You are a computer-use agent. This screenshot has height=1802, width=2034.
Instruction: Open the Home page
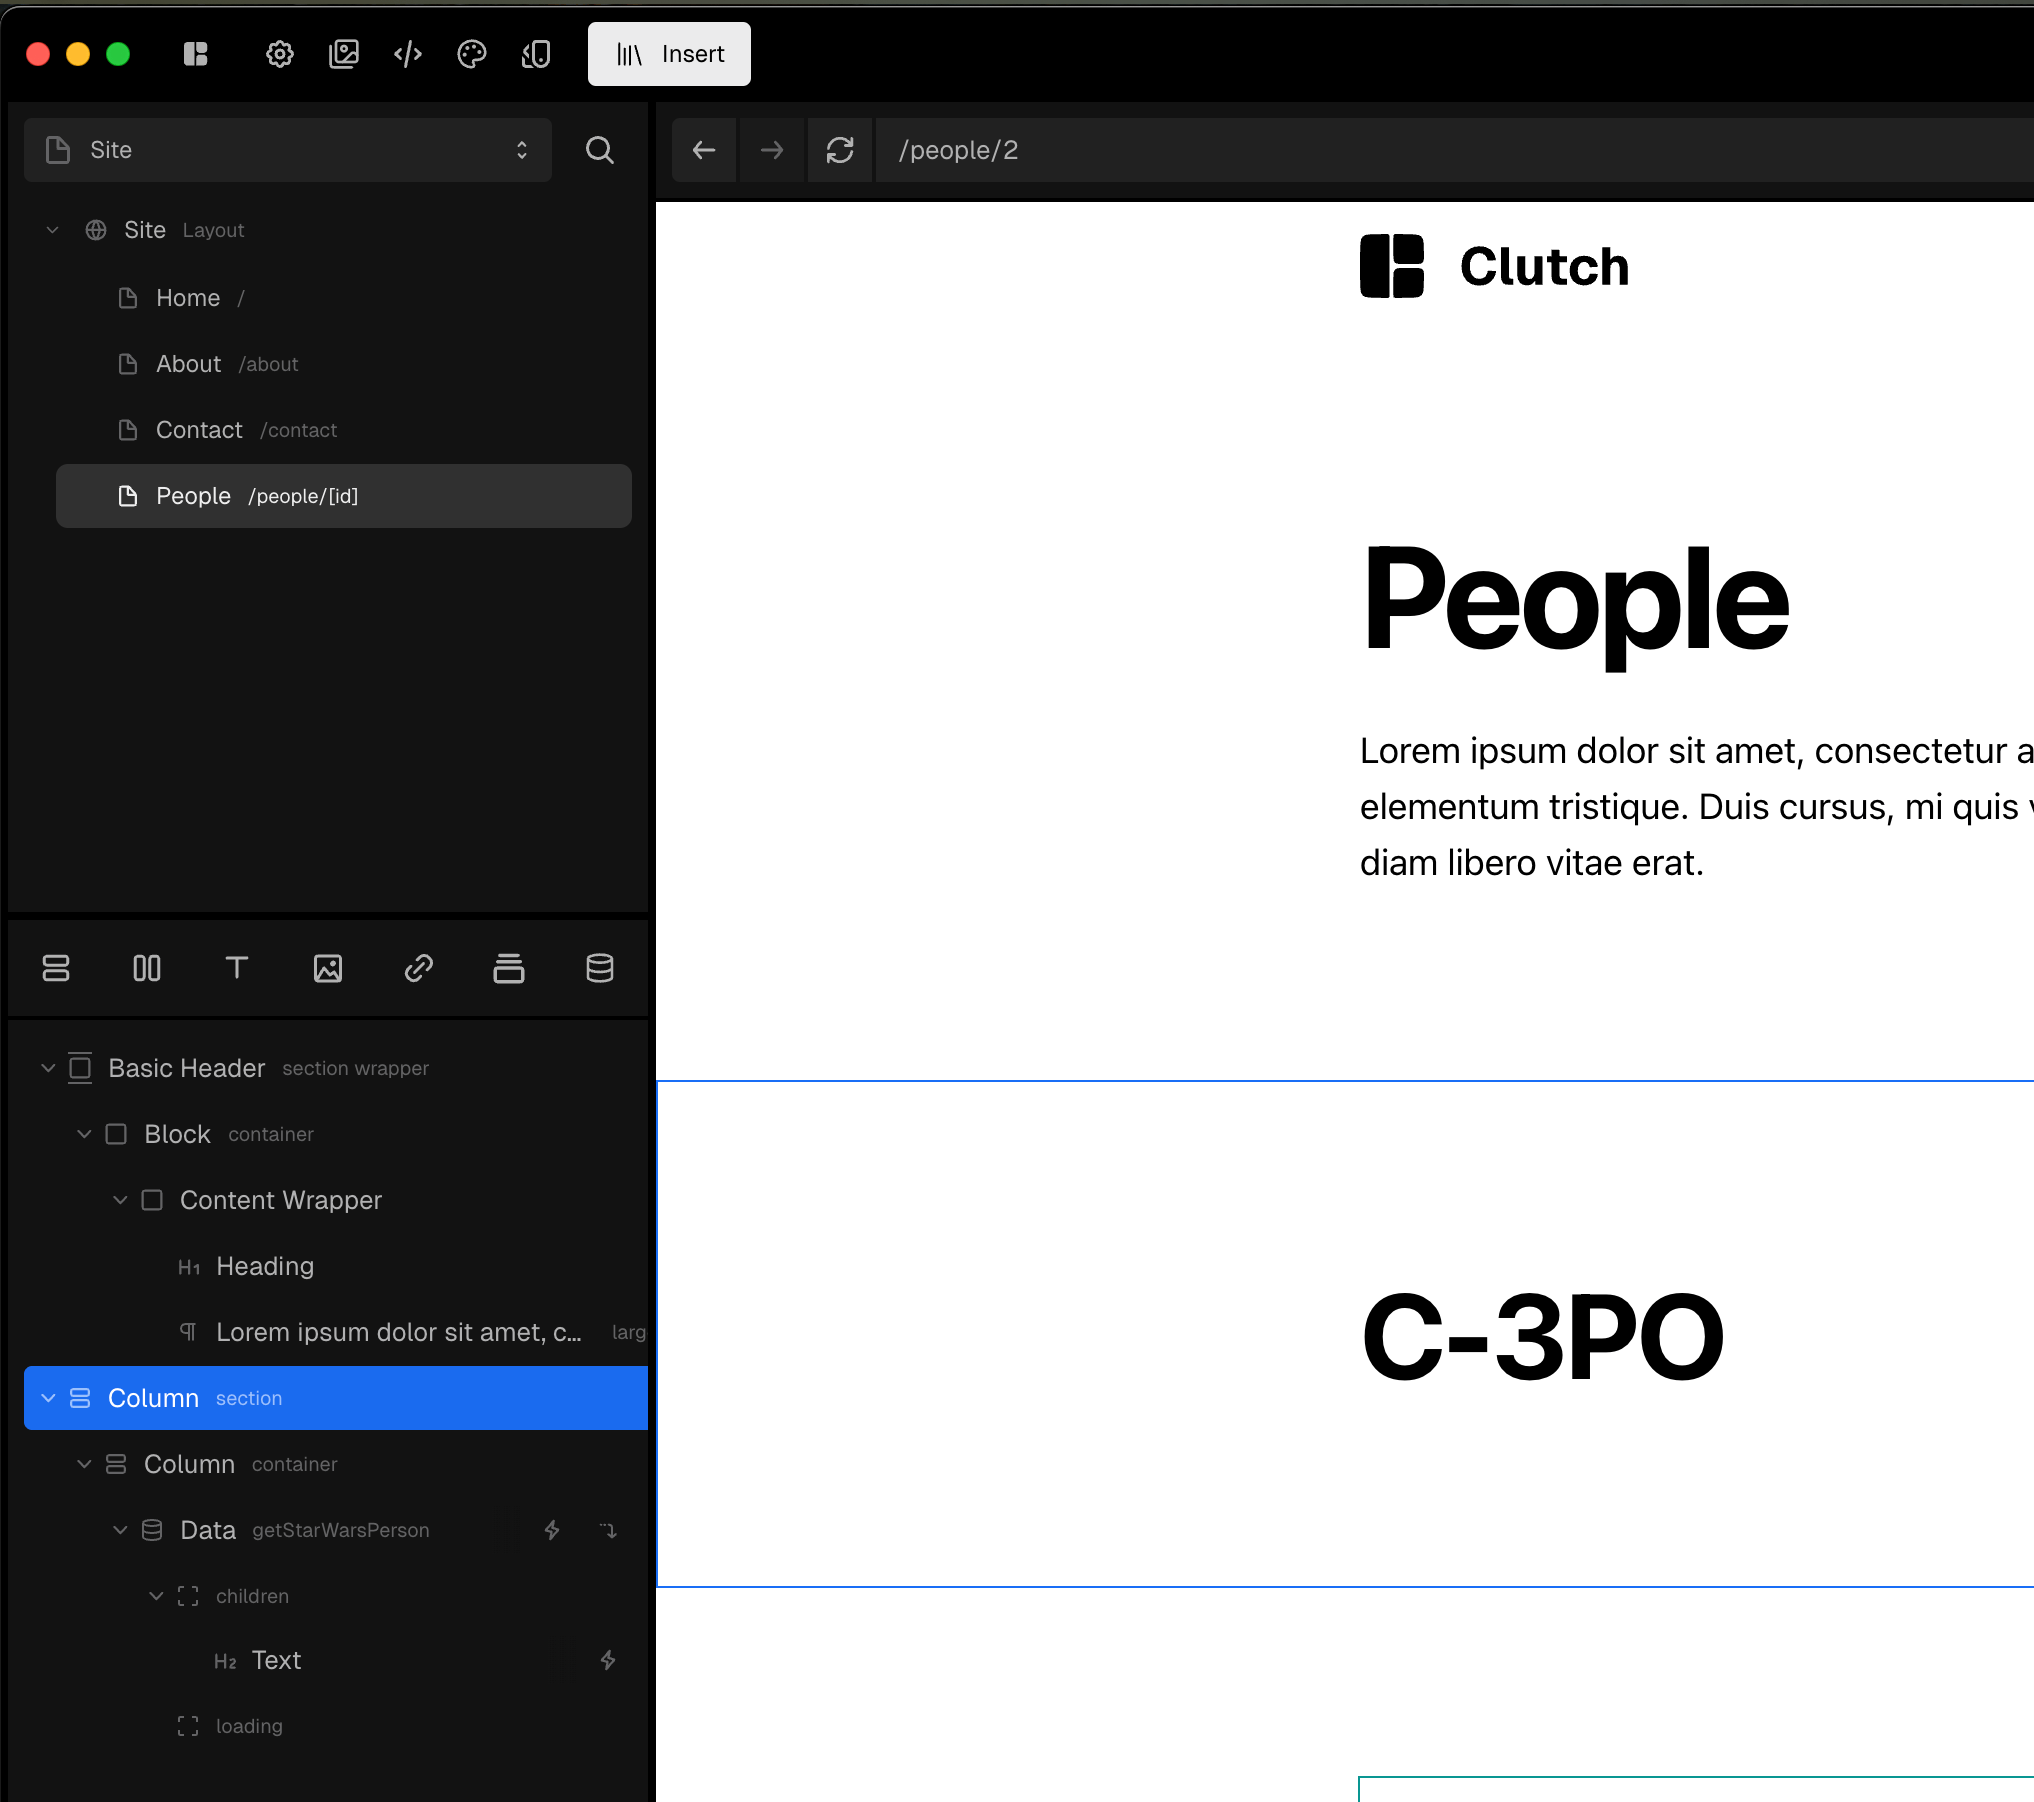344,298
